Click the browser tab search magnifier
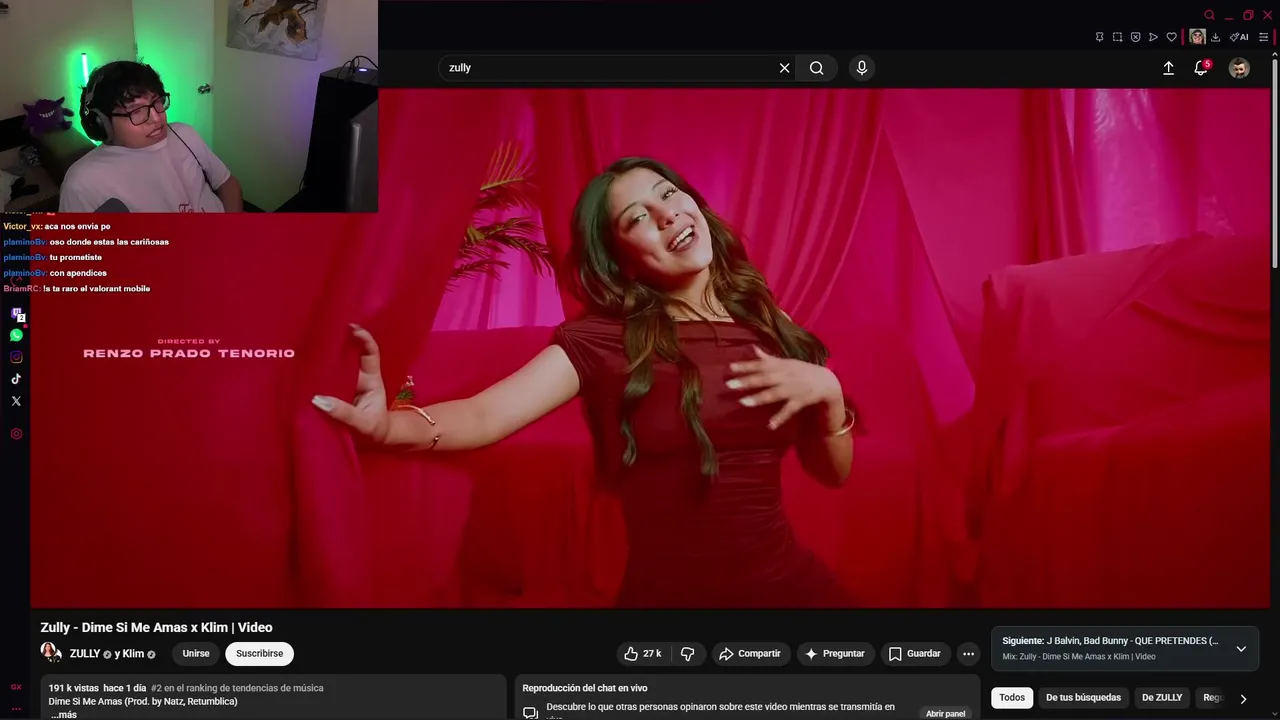This screenshot has height=720, width=1280. click(x=1209, y=15)
